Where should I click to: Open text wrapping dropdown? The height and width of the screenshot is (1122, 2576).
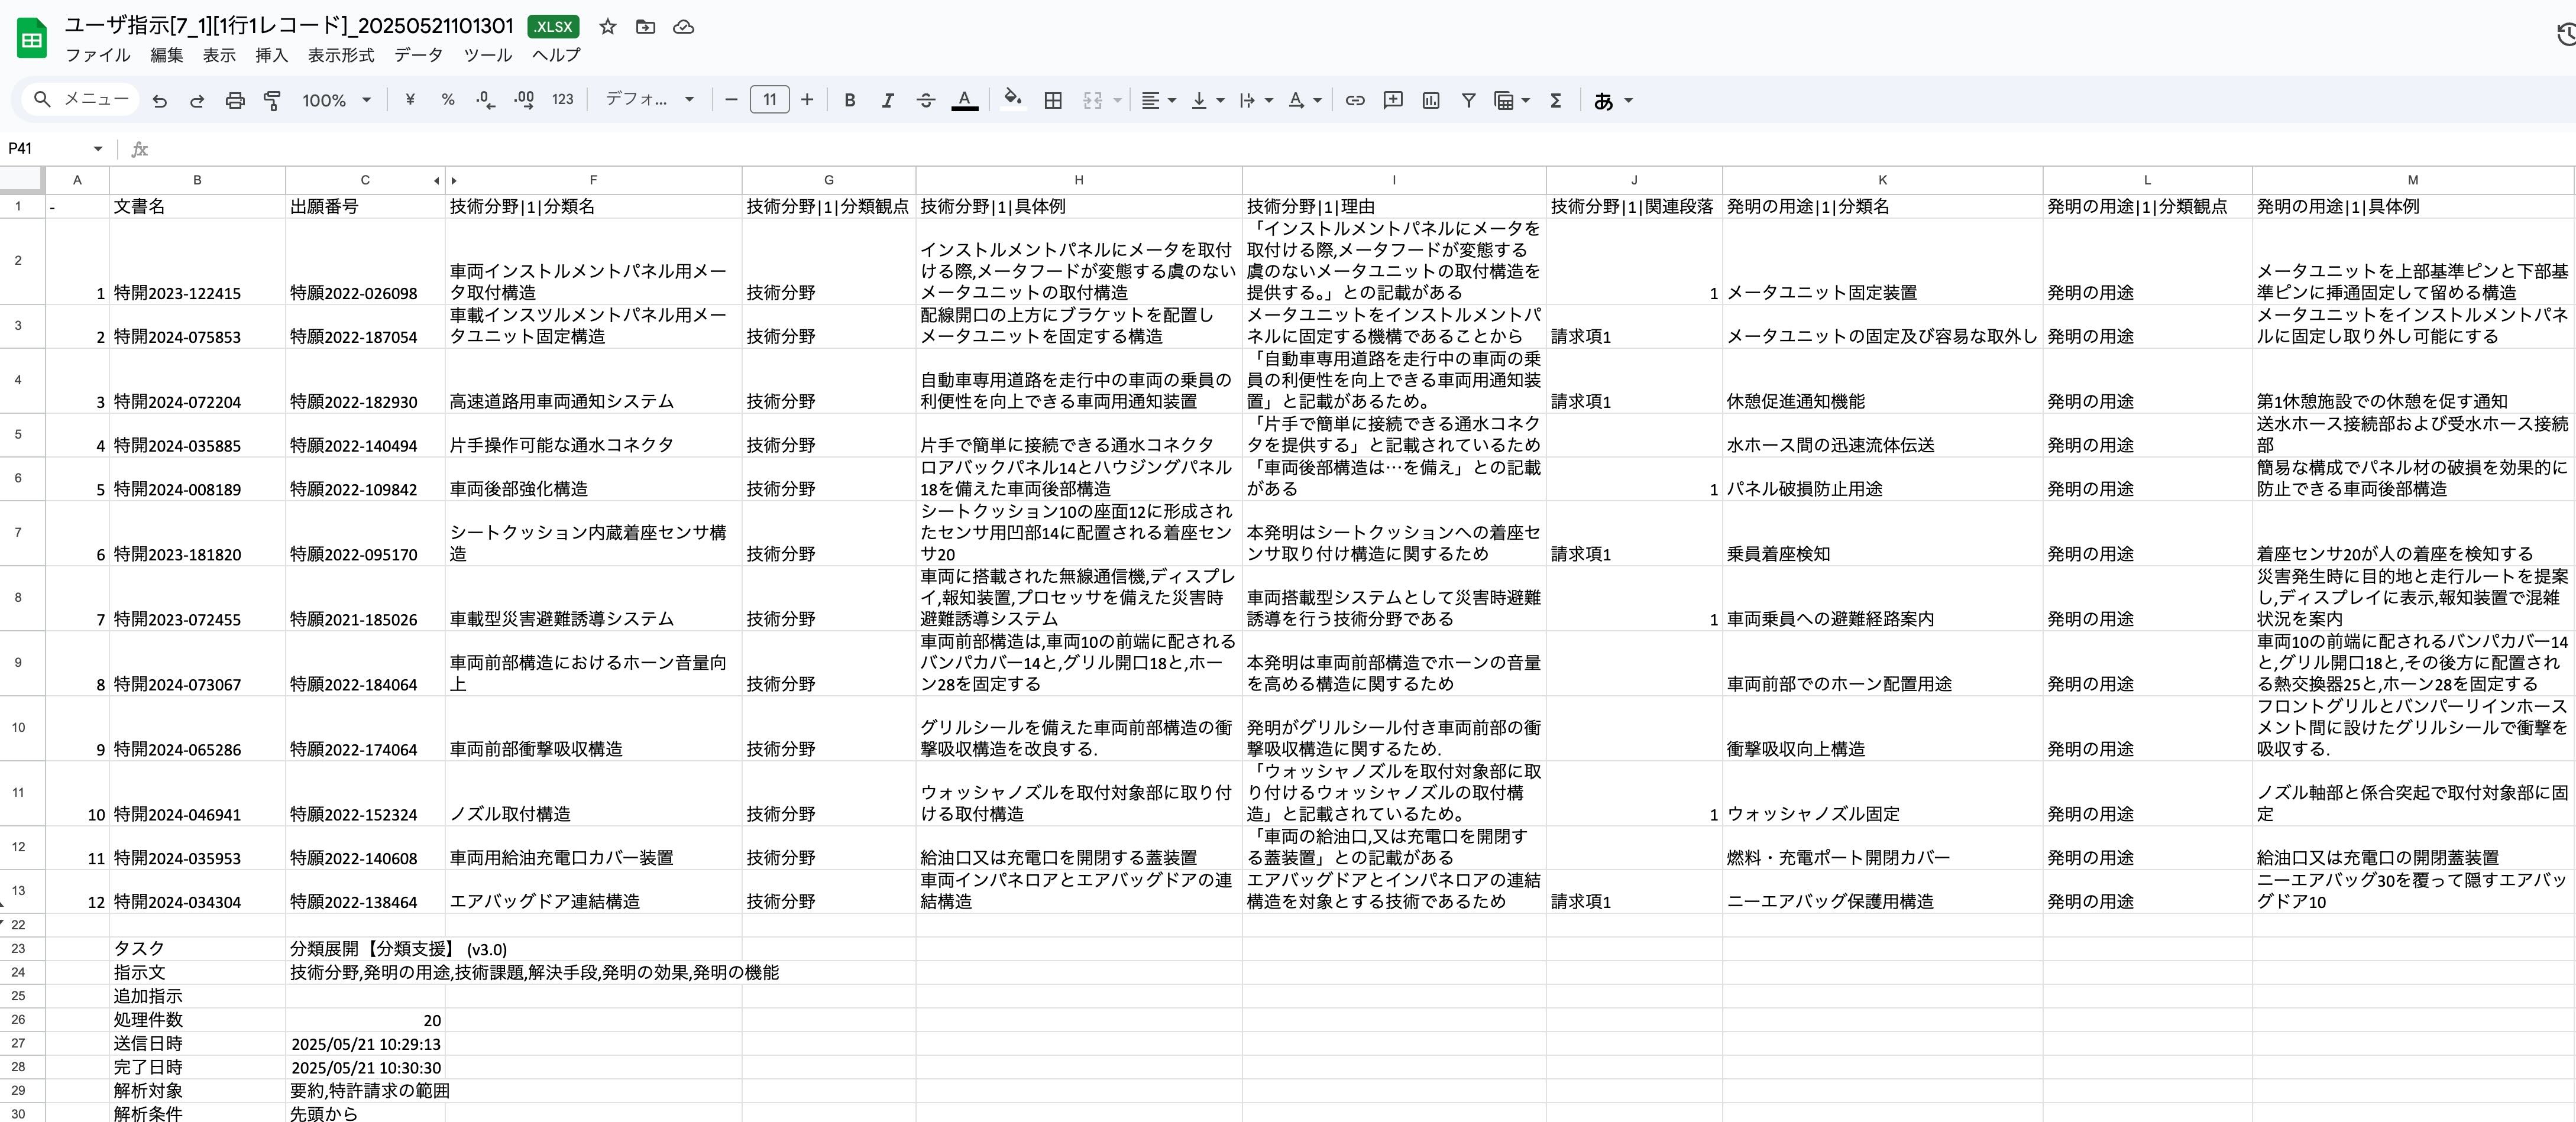[1255, 100]
